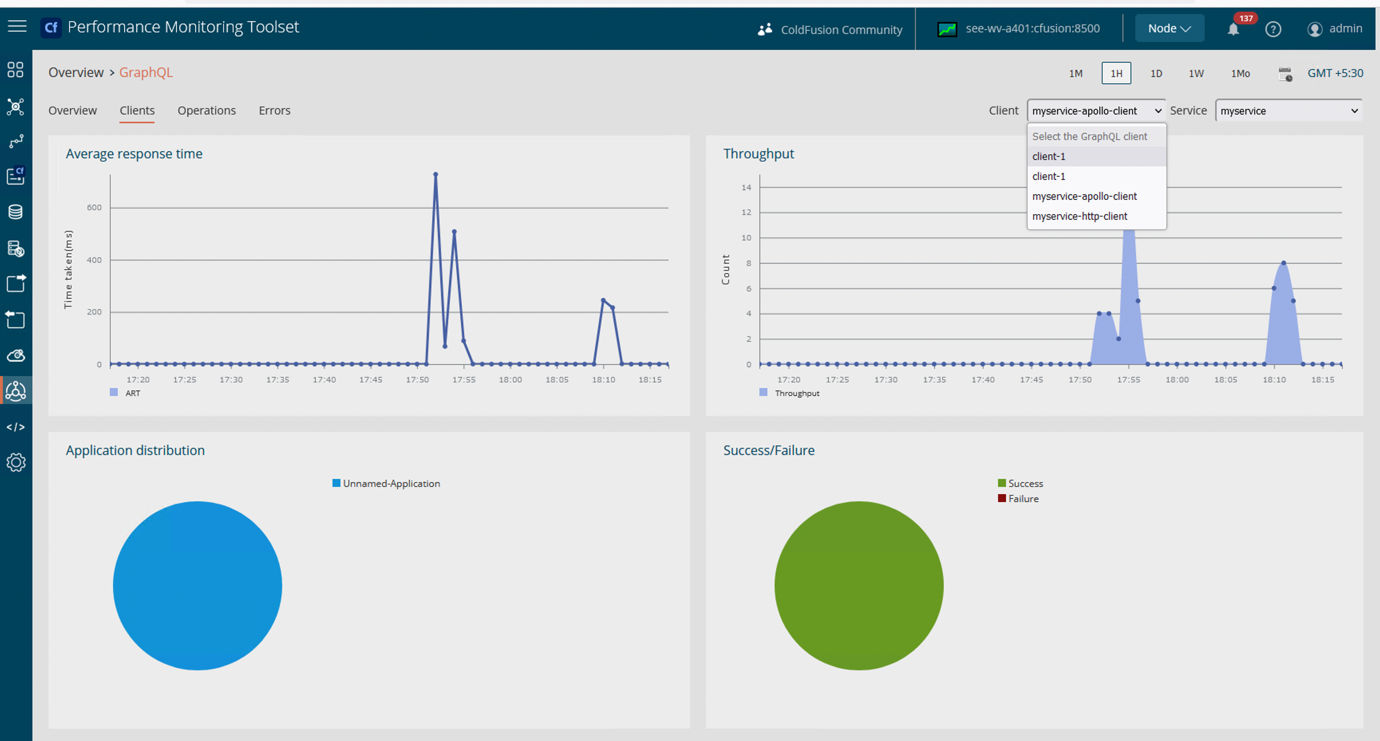Viewport: 1380px width, 741px height.
Task: Toggle the Failure legend entry
Action: click(x=1018, y=498)
